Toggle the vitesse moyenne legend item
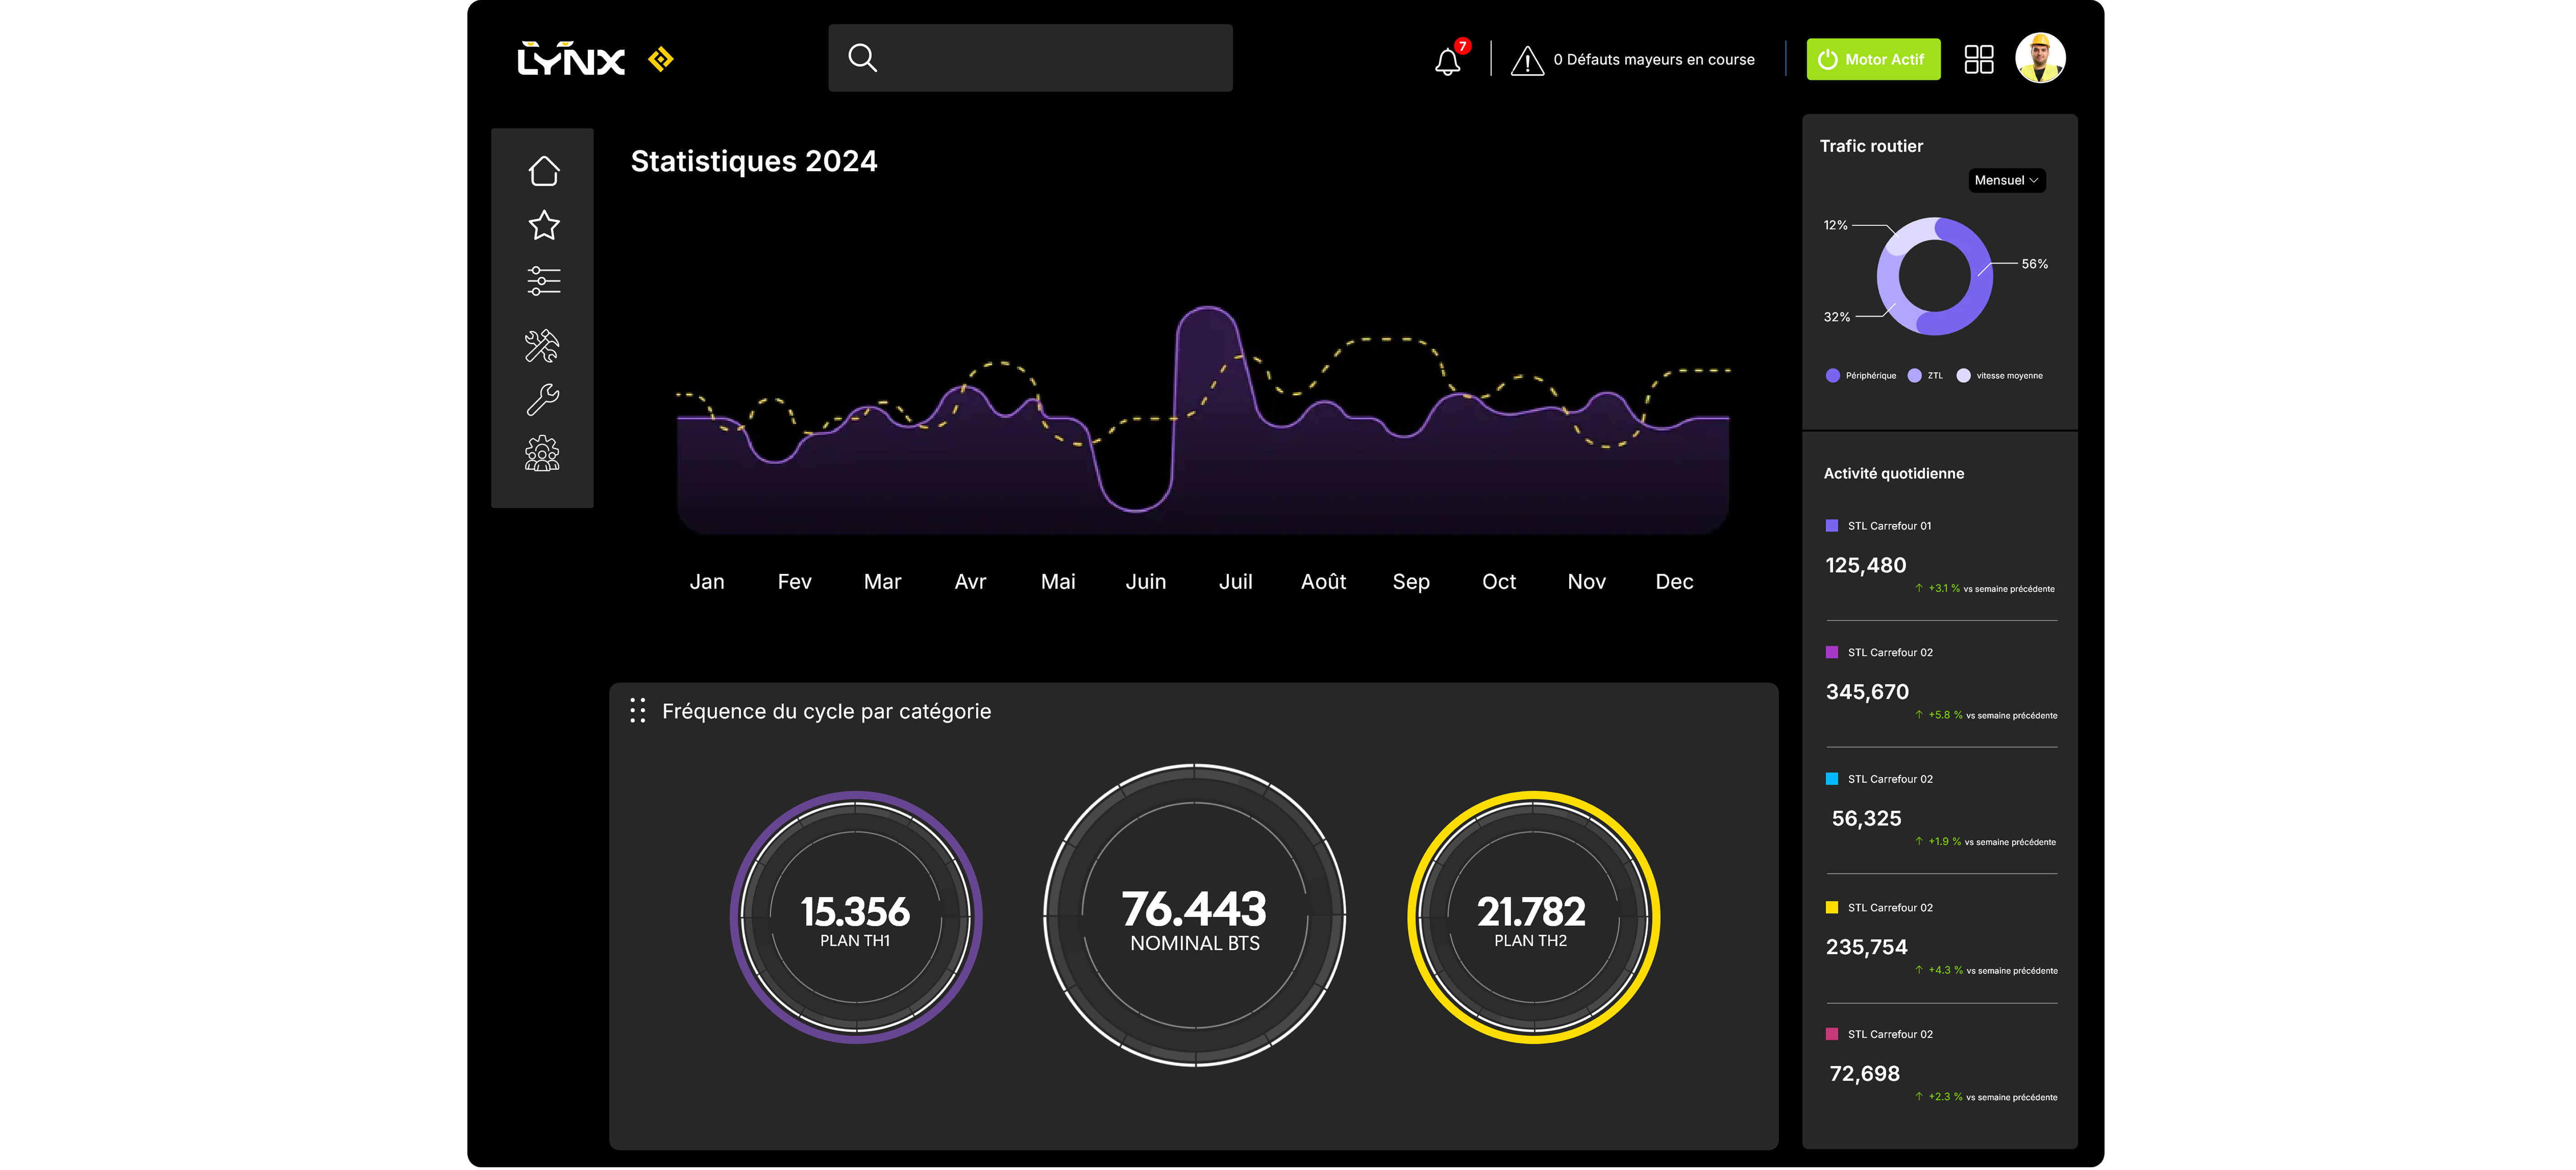This screenshot has width=2576, height=1170. (1999, 376)
